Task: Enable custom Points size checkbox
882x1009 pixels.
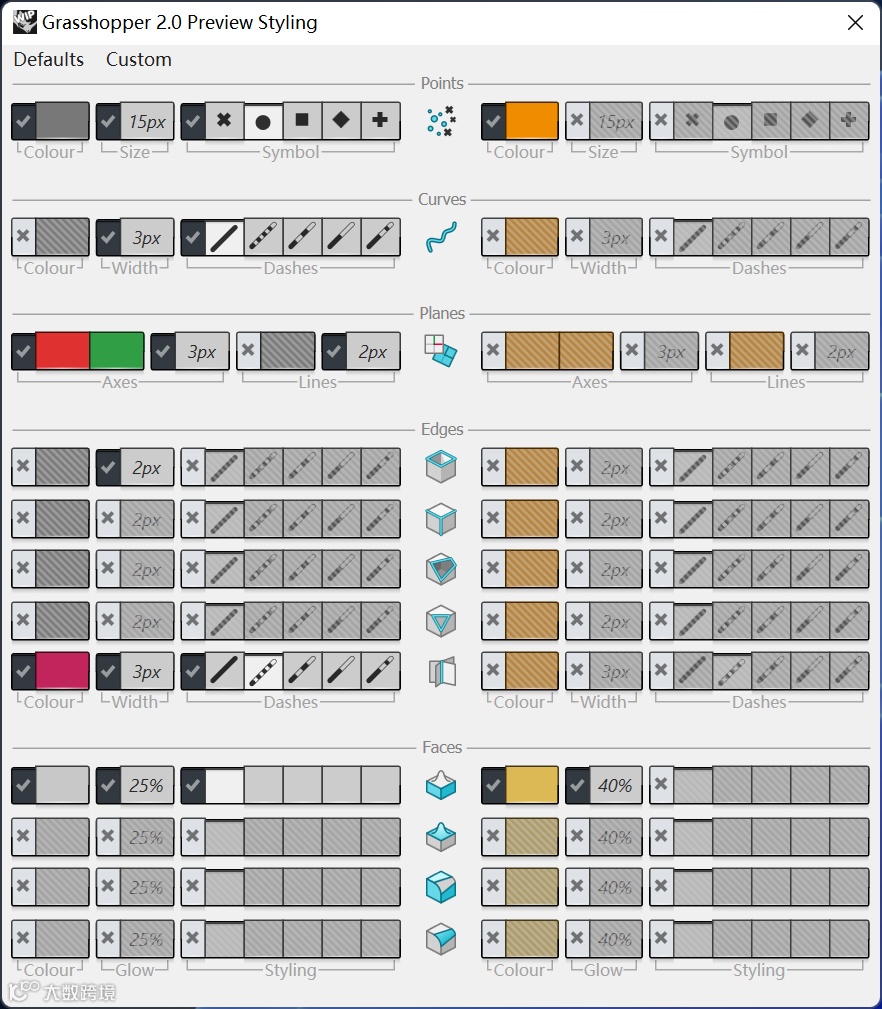Action: coord(578,120)
